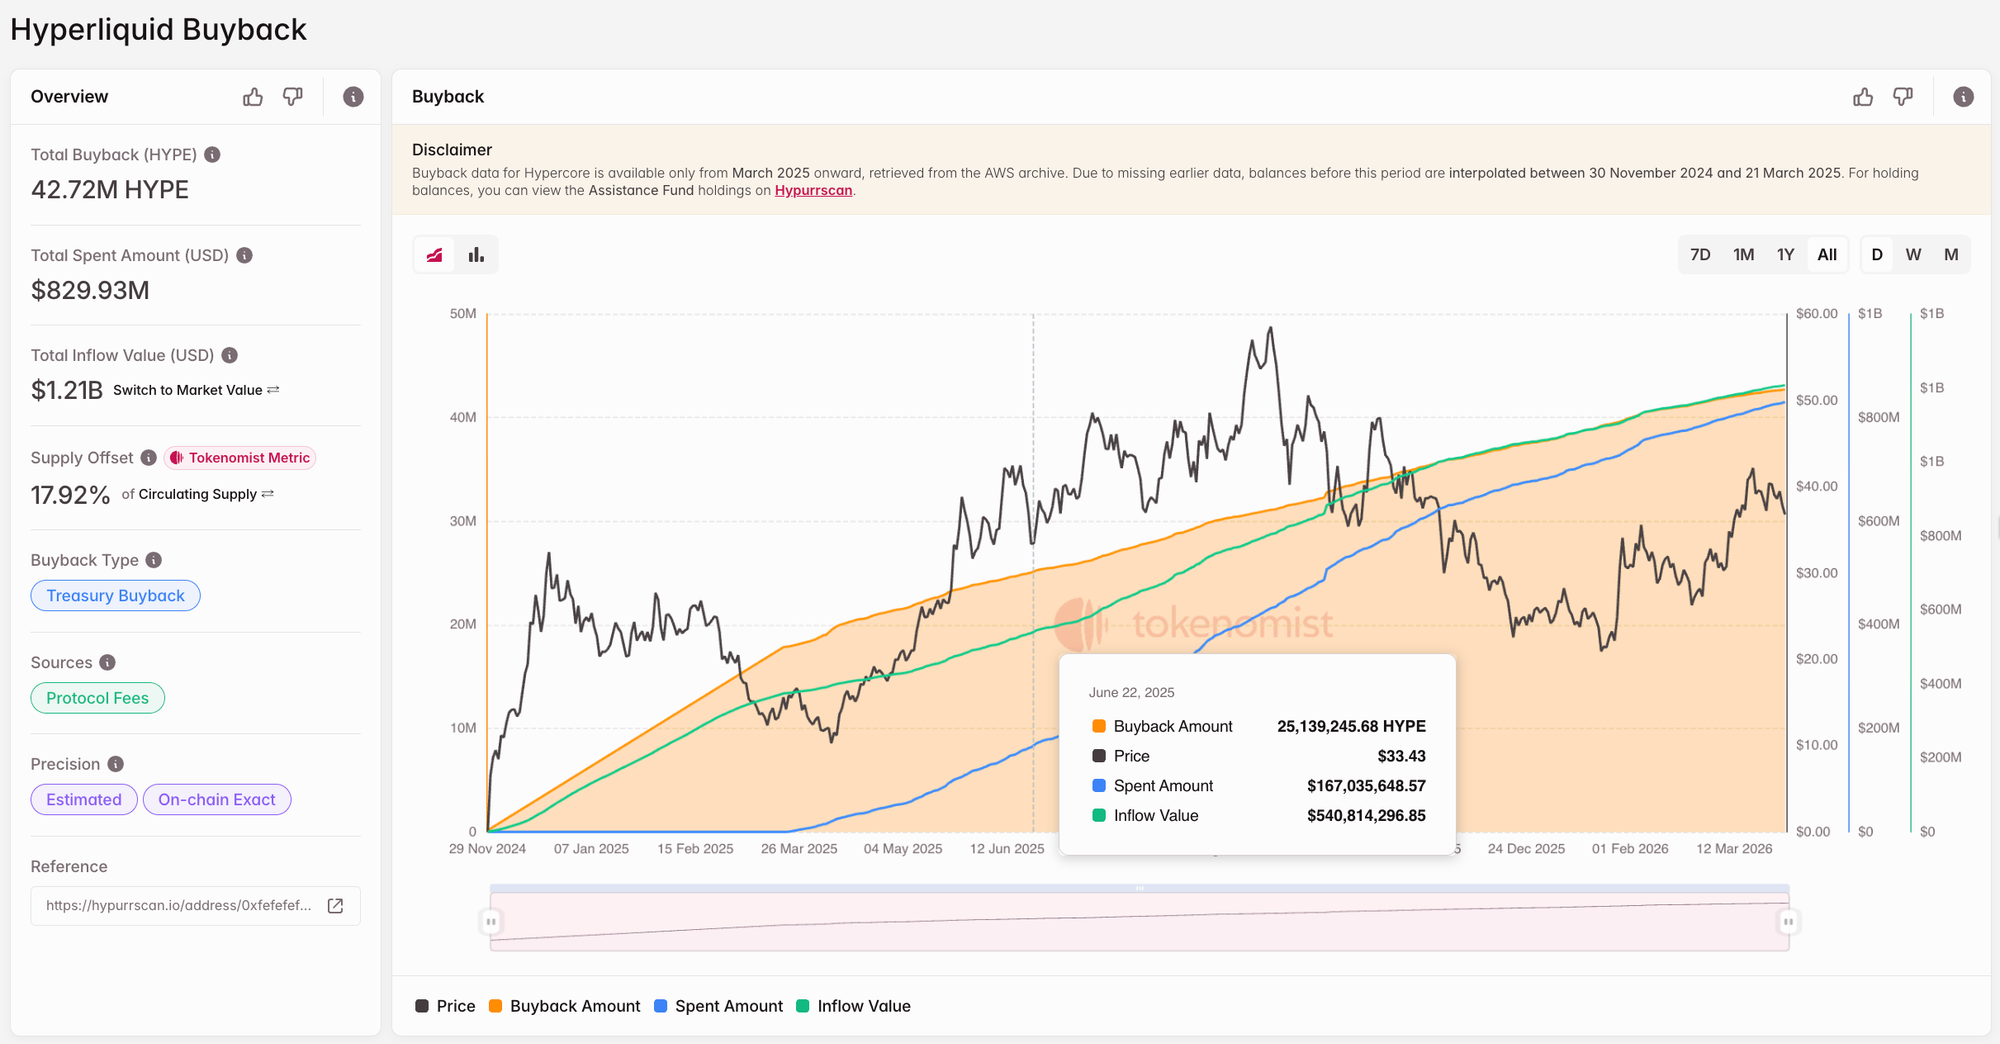
Task: Click thumbs up in Buyback panel
Action: pyautogui.click(x=1863, y=97)
